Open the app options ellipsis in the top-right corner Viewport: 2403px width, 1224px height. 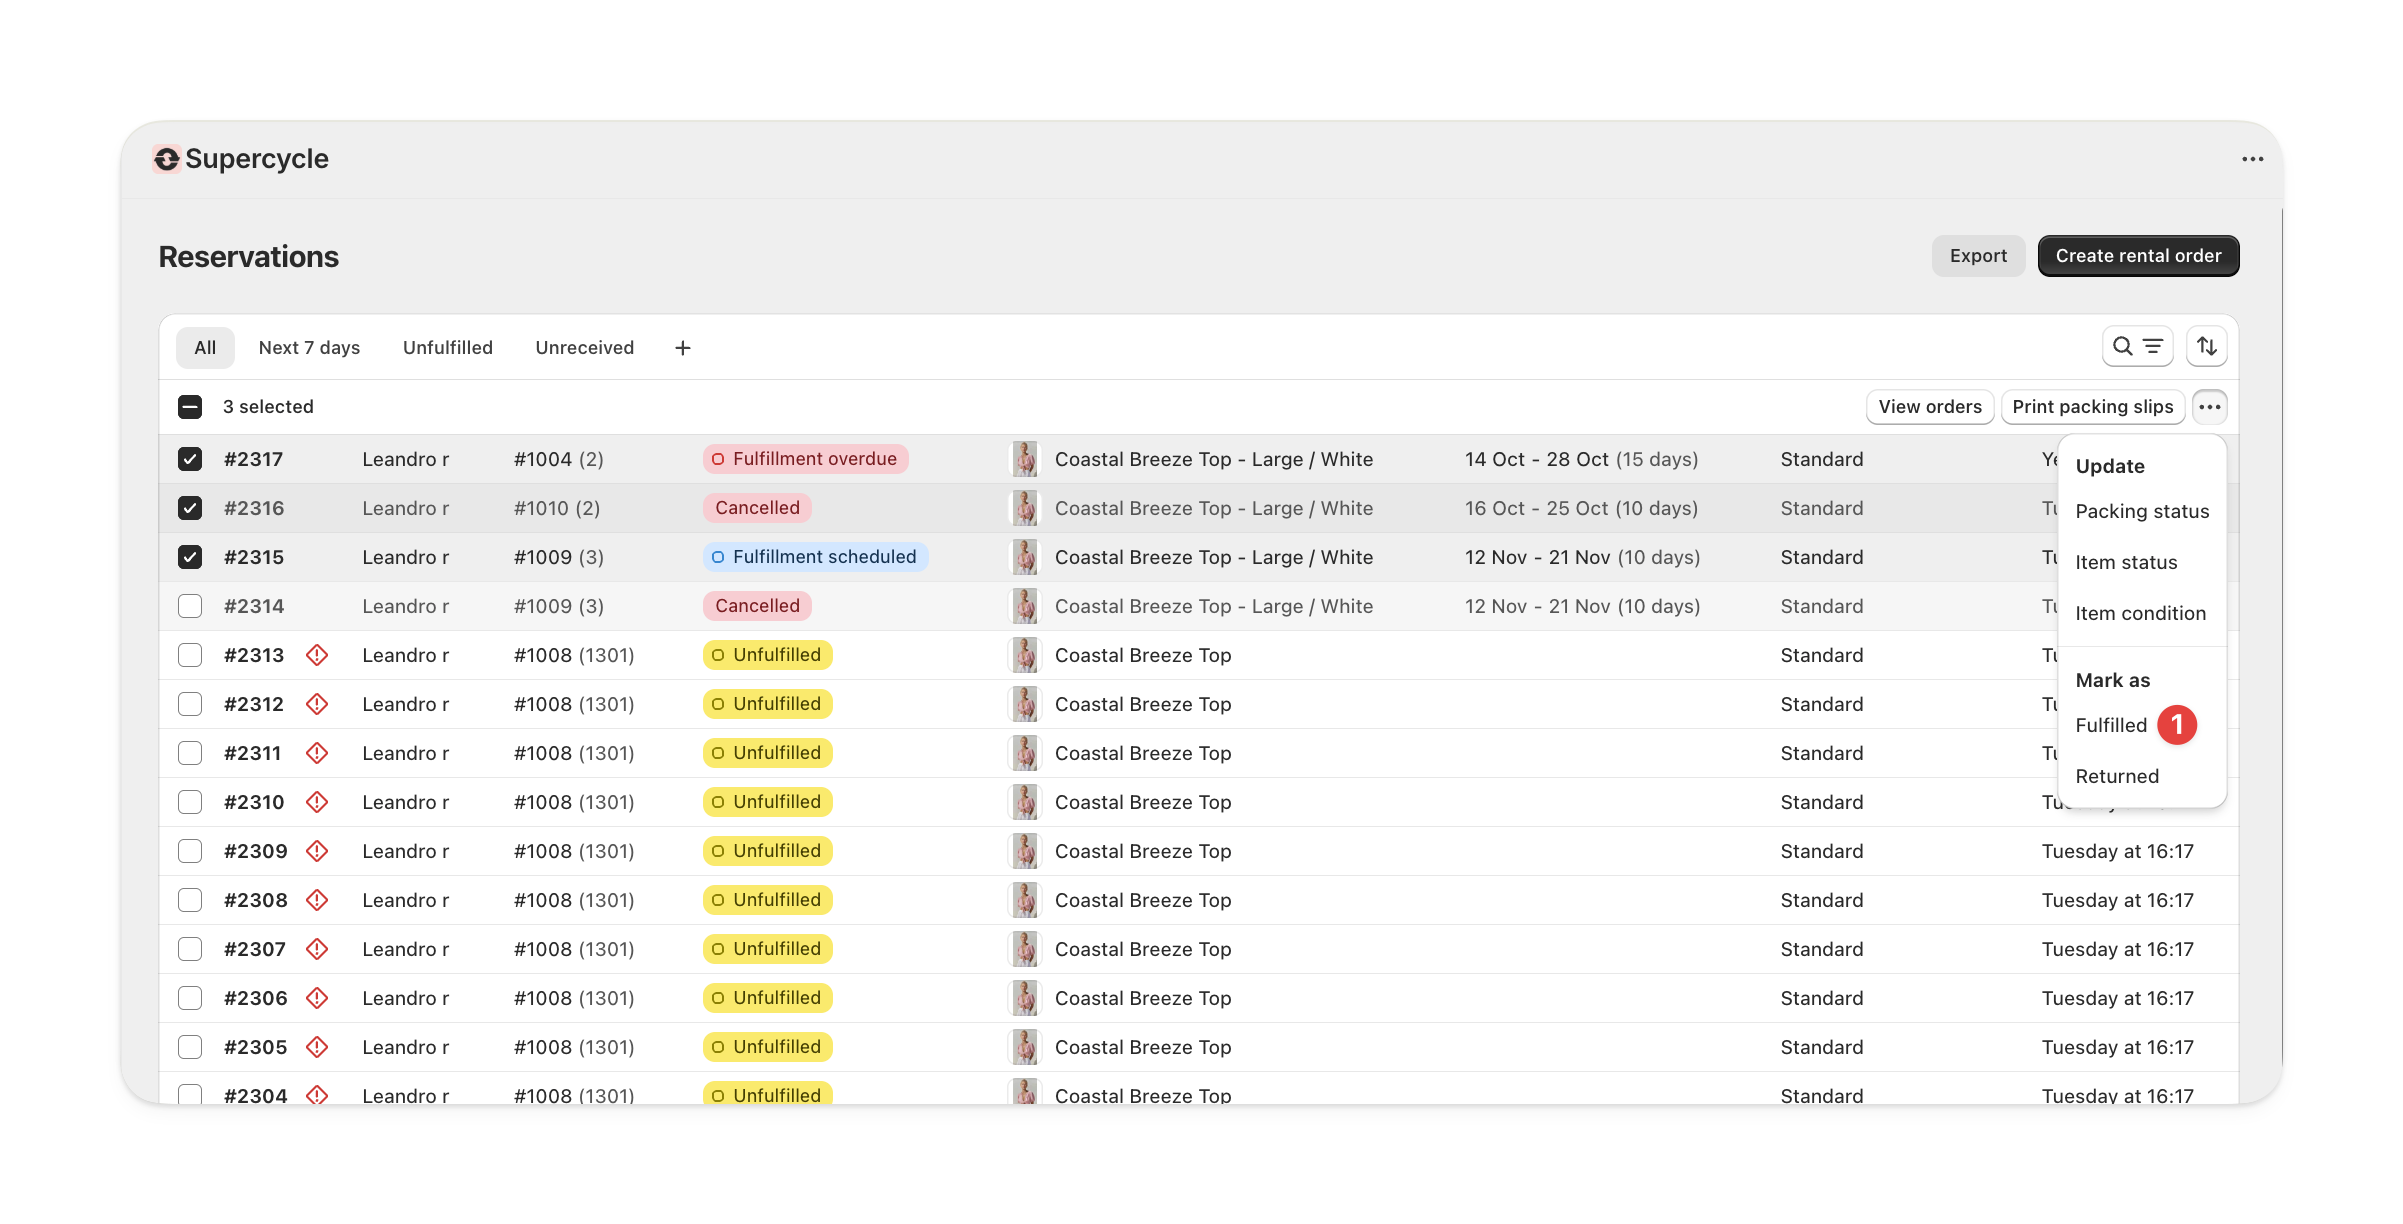pyautogui.click(x=2252, y=158)
